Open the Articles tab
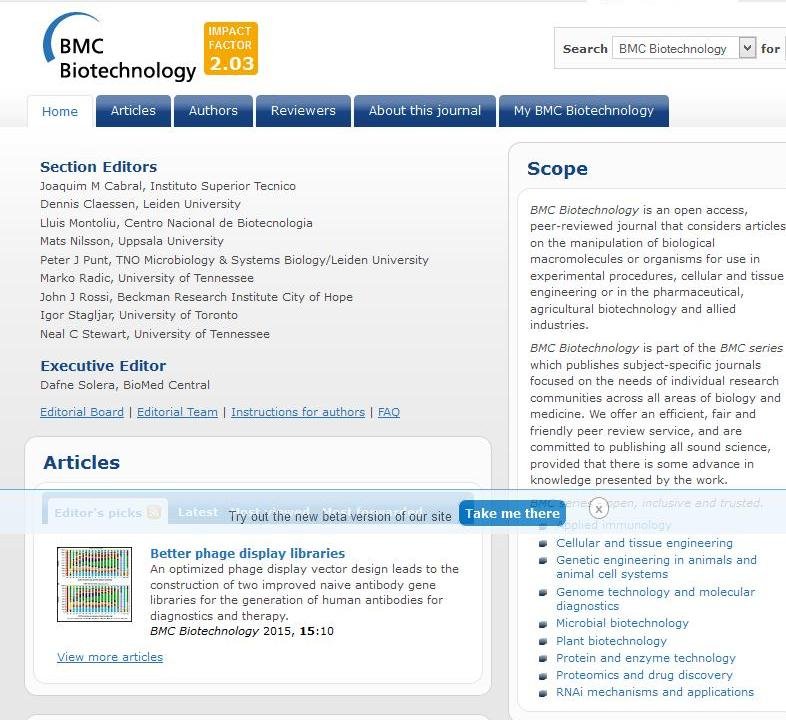The width and height of the screenshot is (786, 720). tap(133, 111)
